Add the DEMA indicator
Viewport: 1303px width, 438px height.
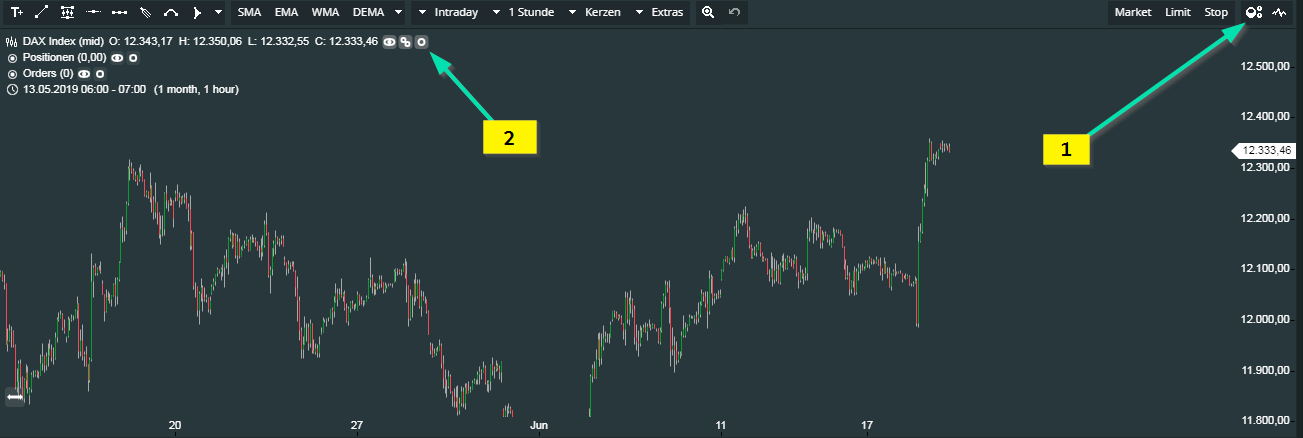[x=368, y=13]
